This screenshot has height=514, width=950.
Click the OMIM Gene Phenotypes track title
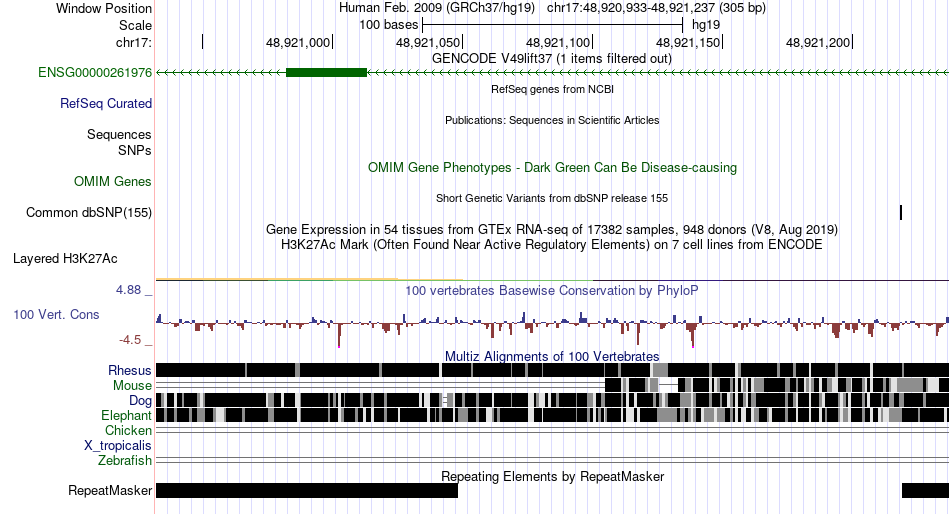coord(552,167)
